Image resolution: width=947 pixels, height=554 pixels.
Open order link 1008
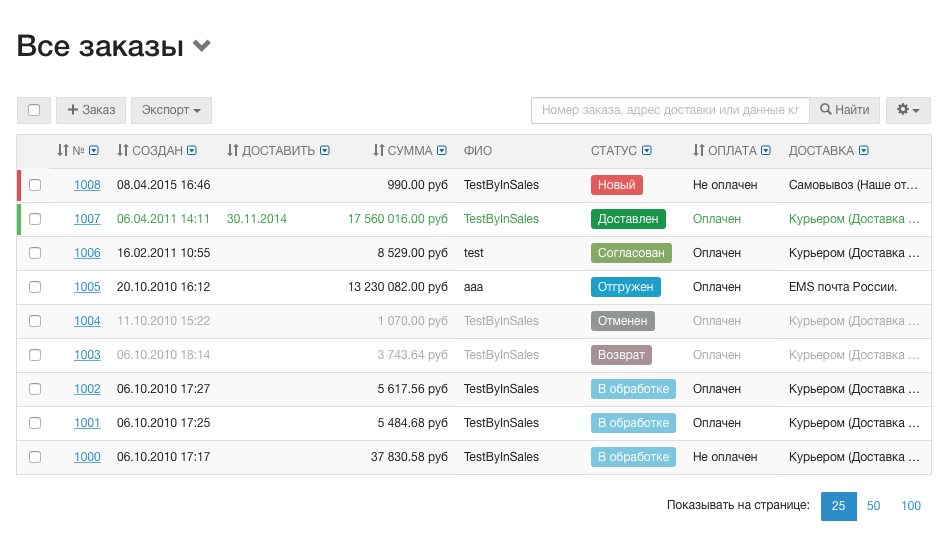[87, 185]
